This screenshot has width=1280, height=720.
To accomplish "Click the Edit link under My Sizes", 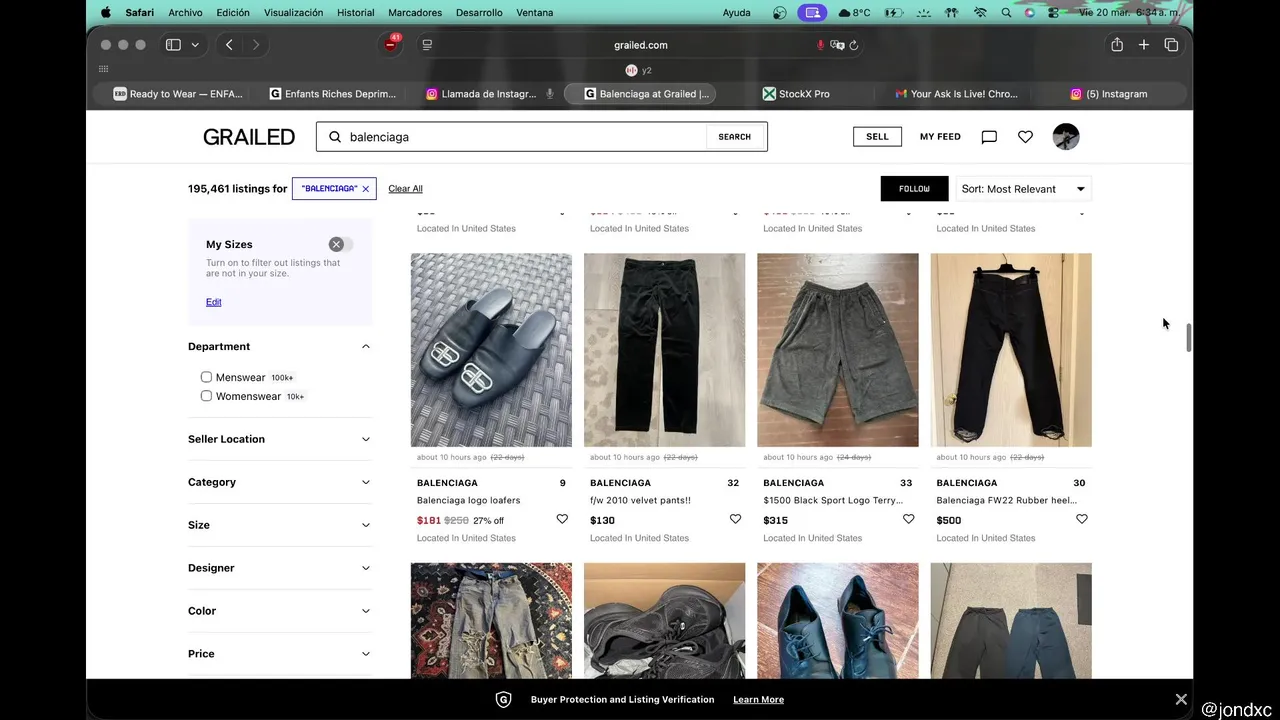I will pyautogui.click(x=214, y=302).
